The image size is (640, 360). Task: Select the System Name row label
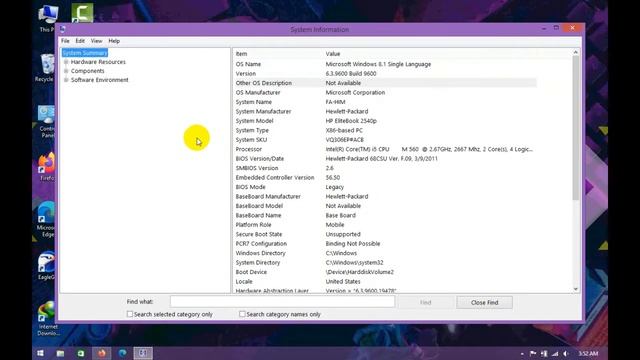coord(253,102)
